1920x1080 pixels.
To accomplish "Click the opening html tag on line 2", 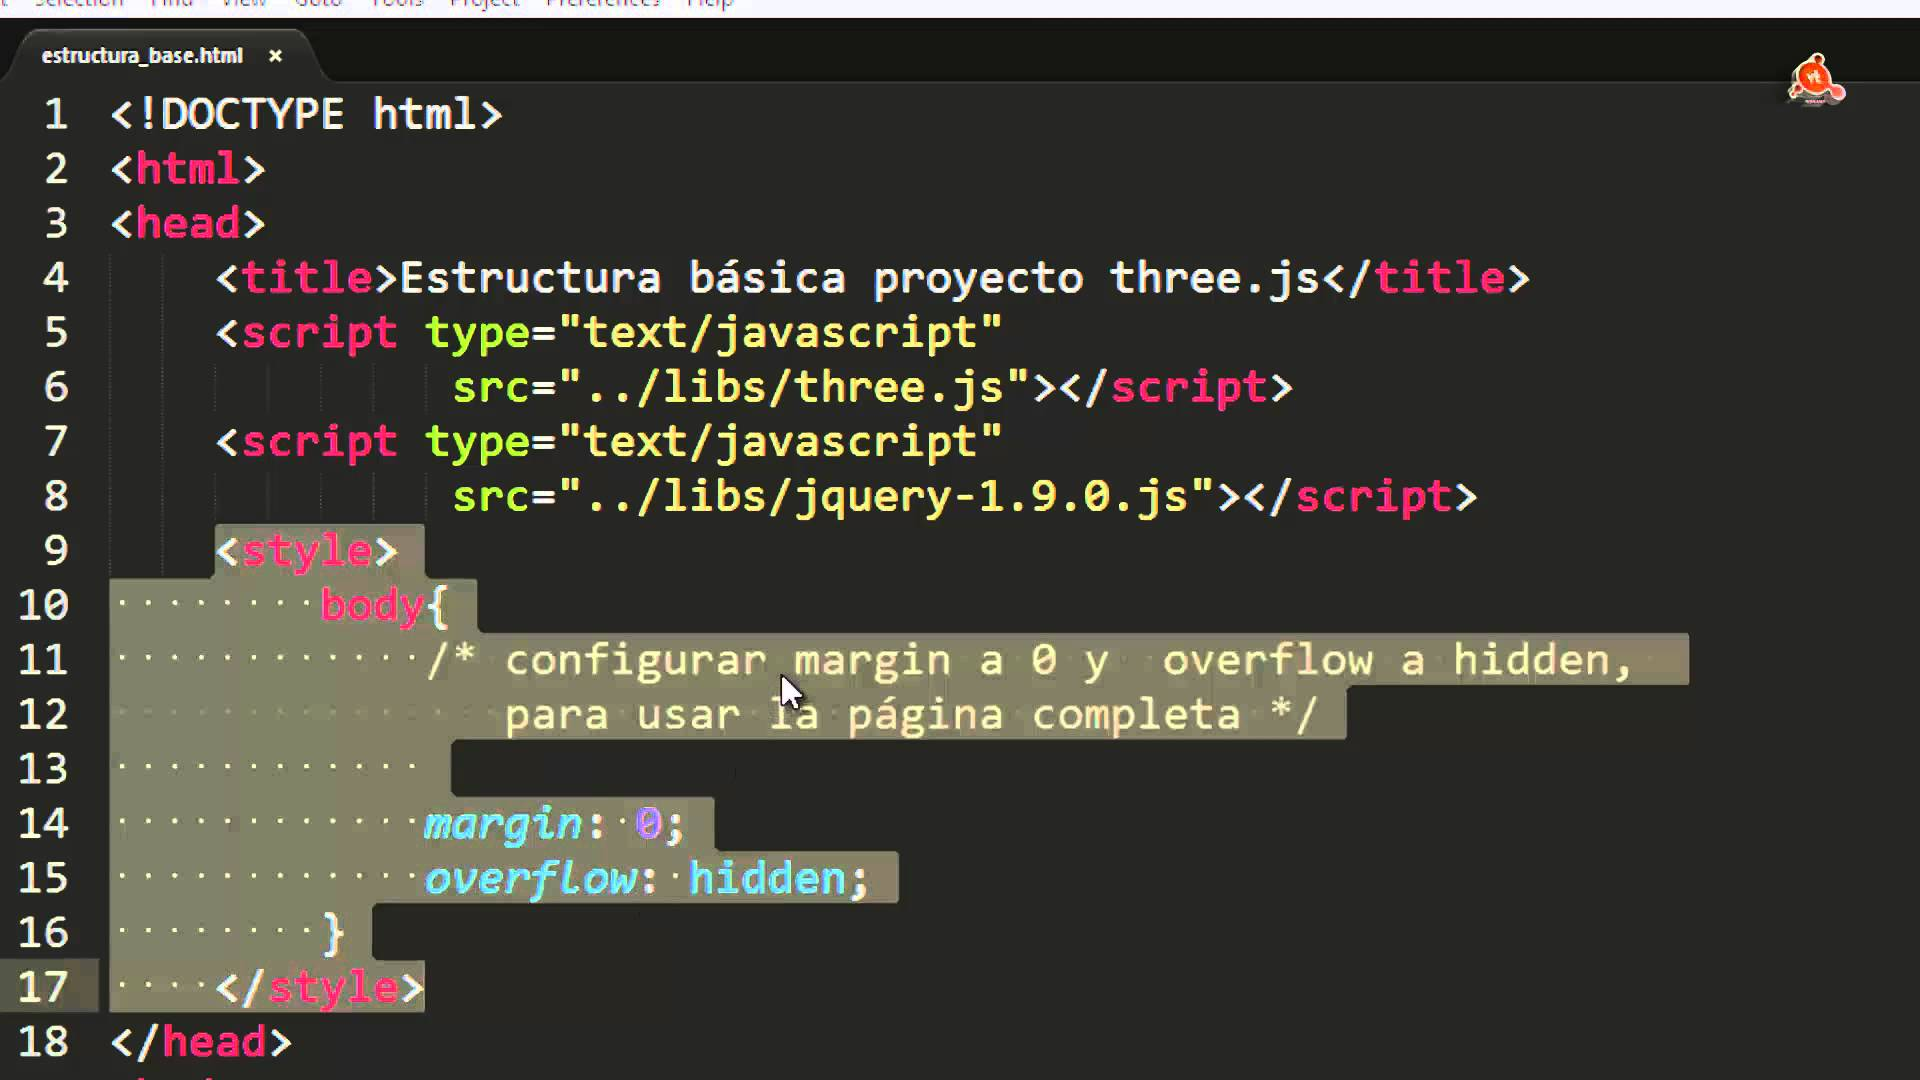I will pyautogui.click(x=188, y=169).
